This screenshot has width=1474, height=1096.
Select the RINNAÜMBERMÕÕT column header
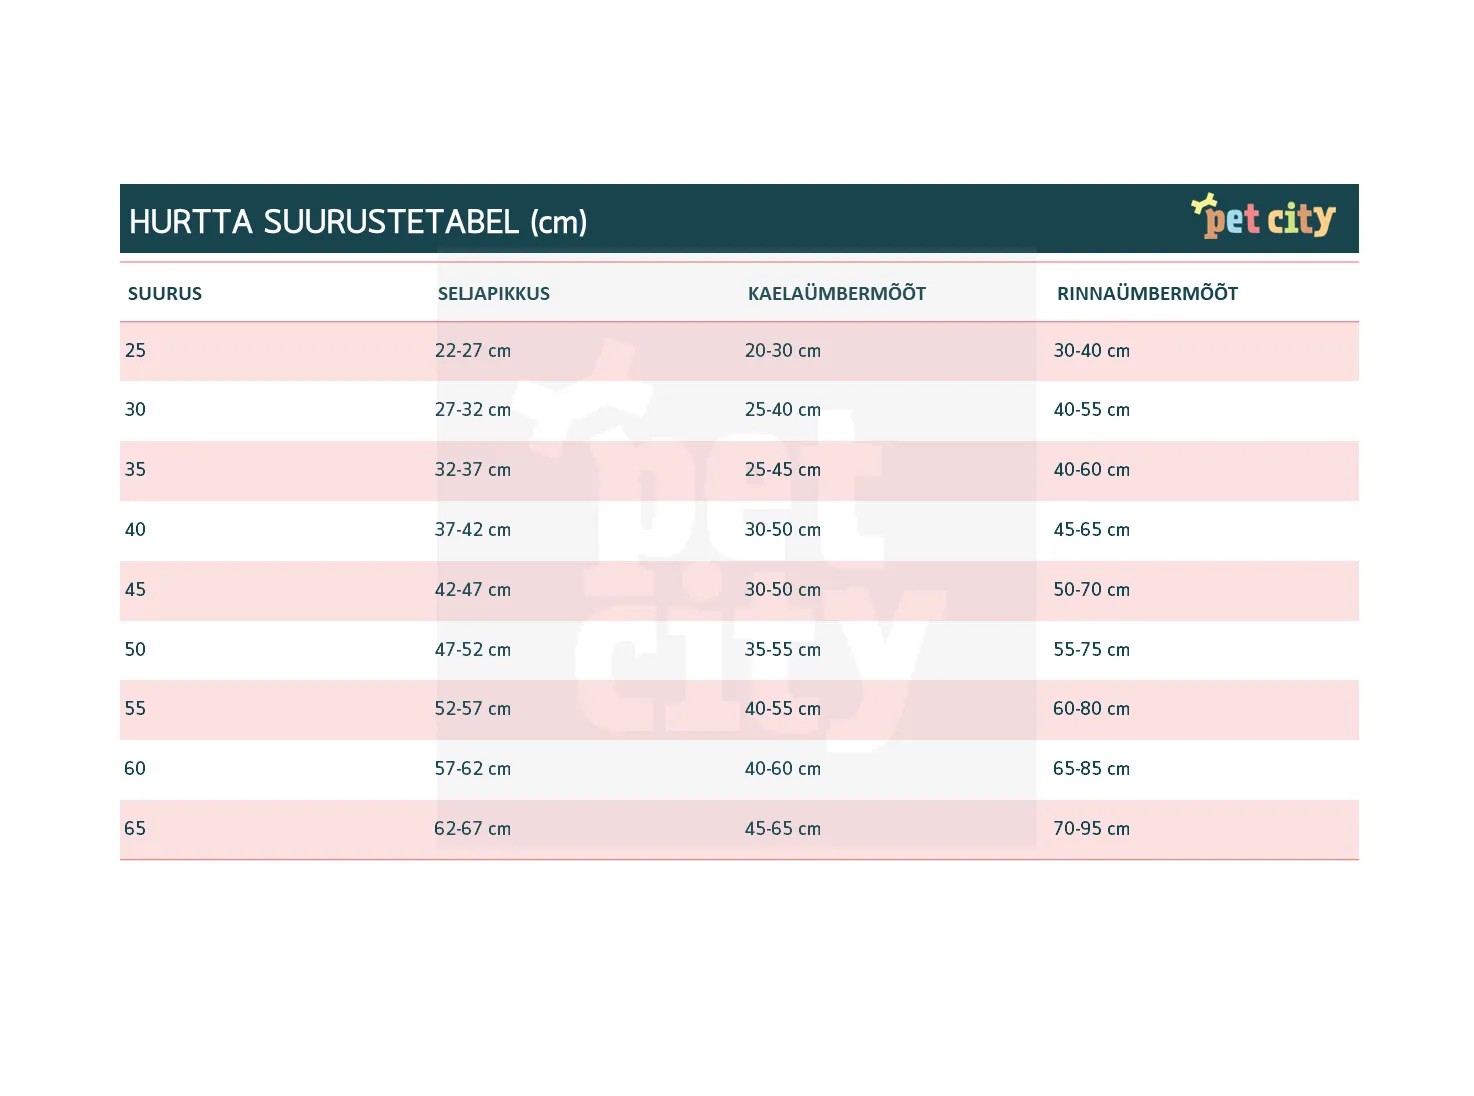pos(1147,294)
